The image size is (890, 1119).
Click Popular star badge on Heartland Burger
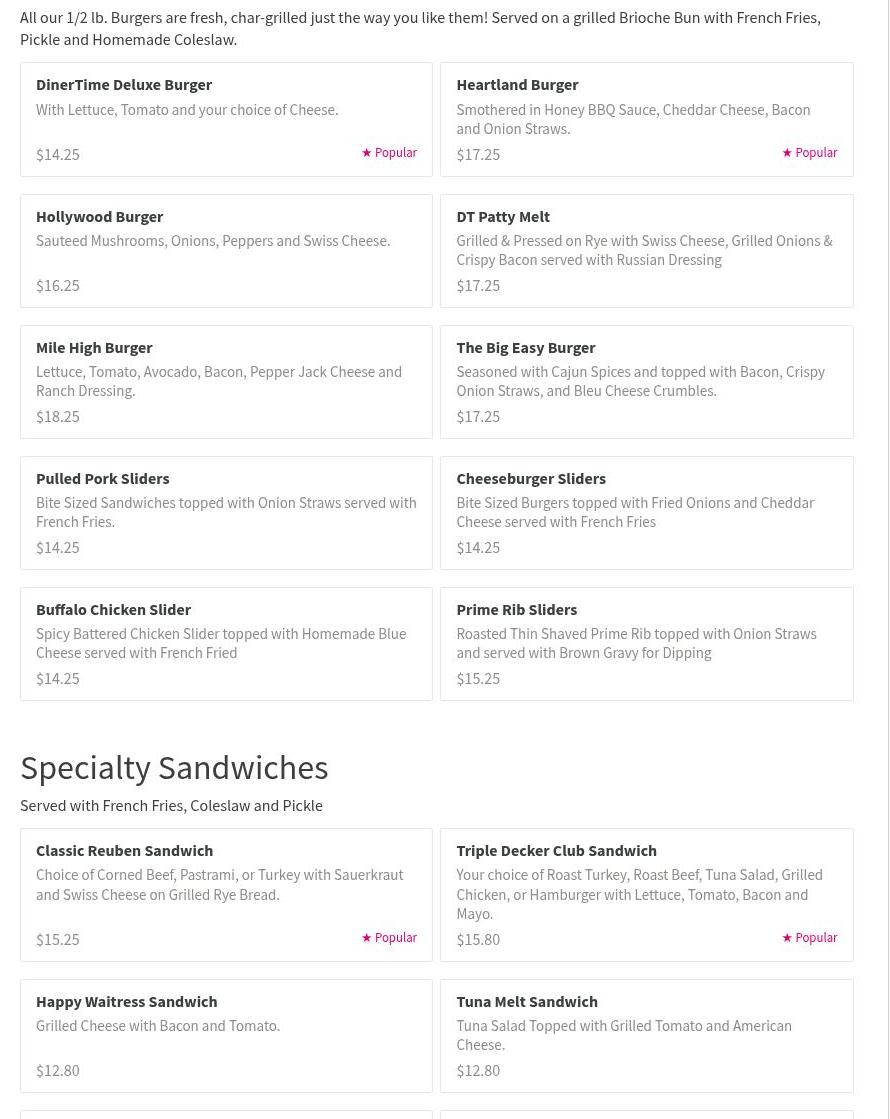point(809,153)
